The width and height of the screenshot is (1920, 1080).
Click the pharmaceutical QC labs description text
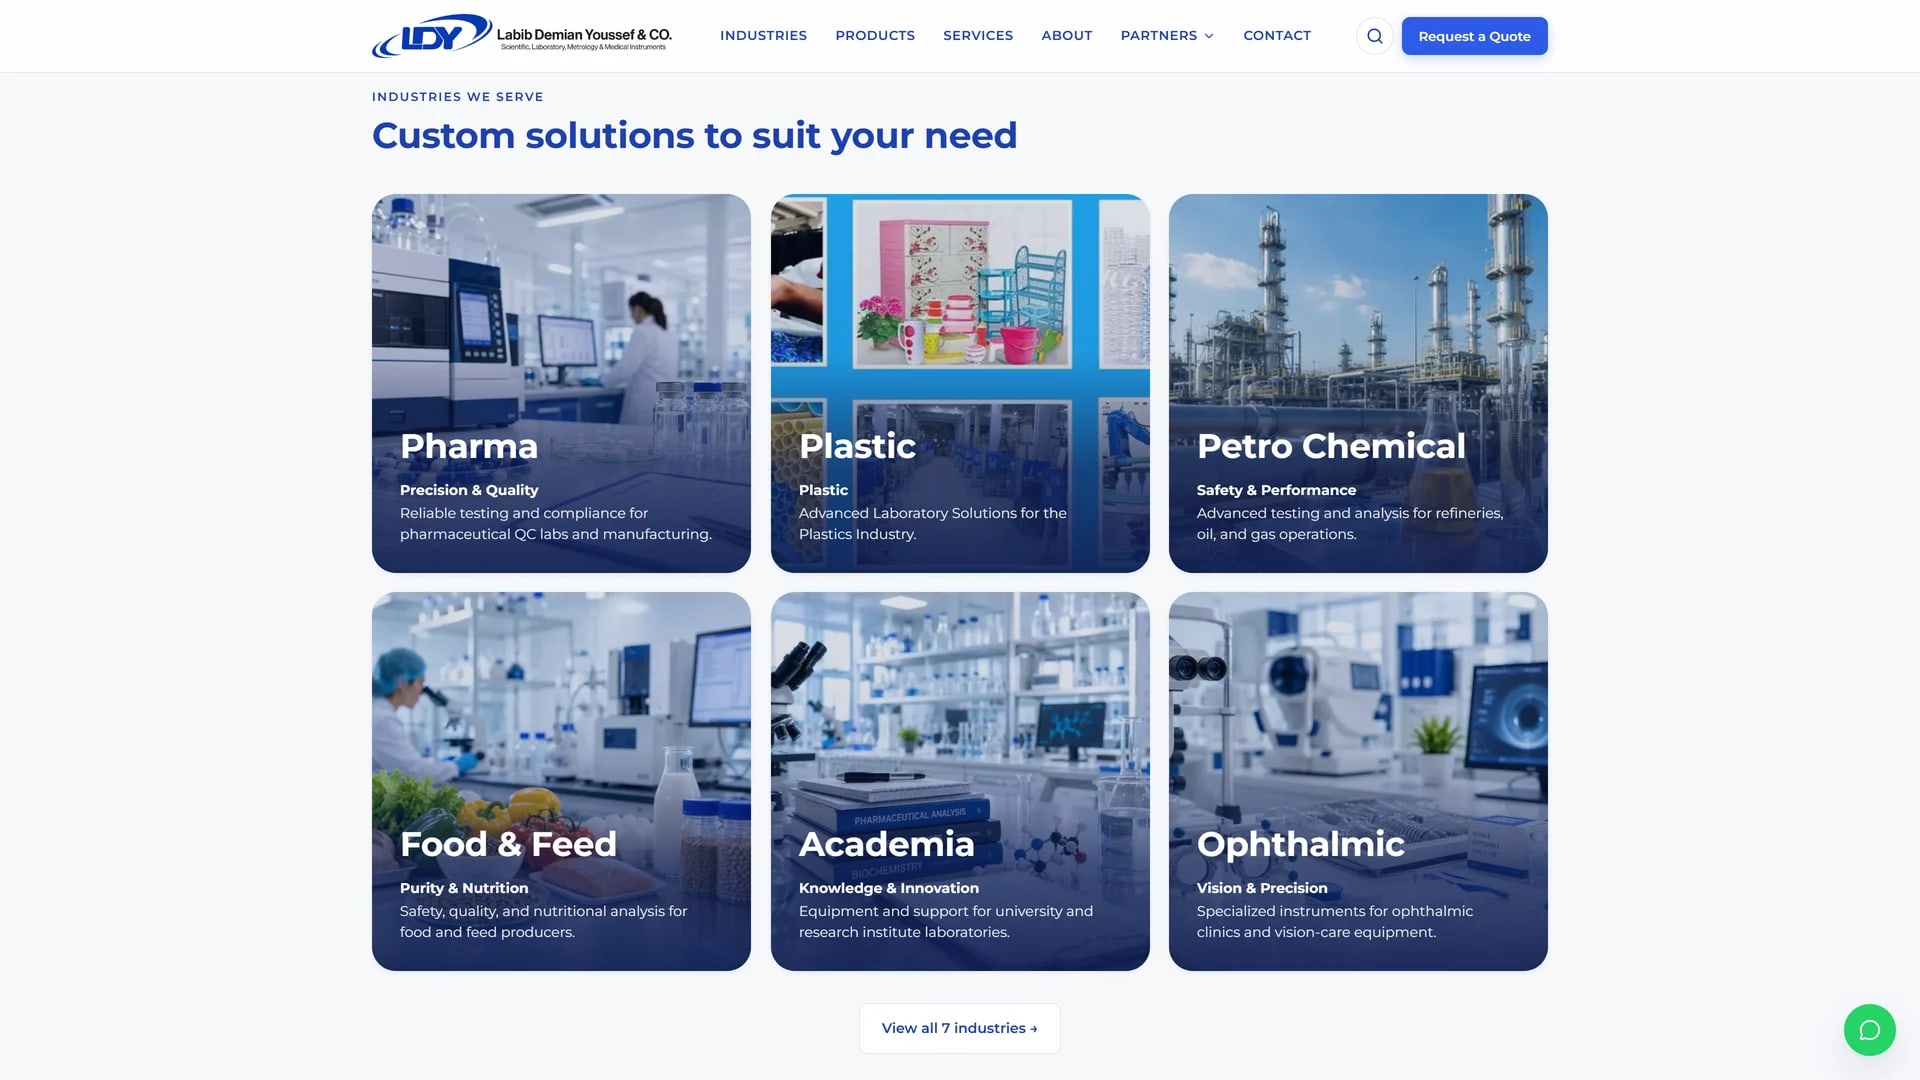point(556,523)
